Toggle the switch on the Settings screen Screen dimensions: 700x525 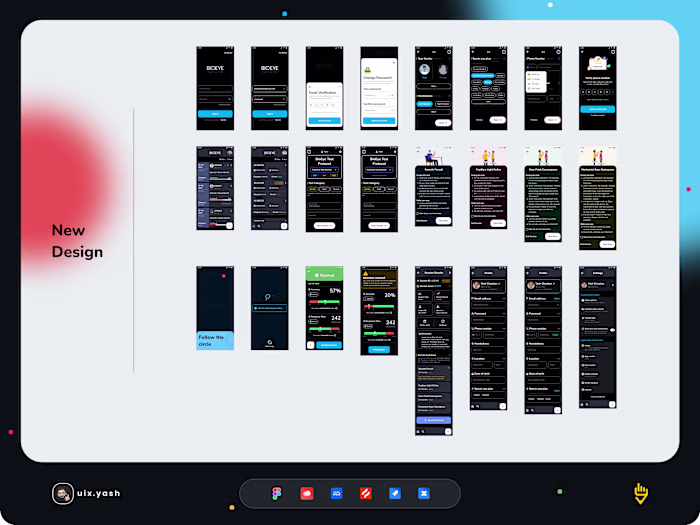[x=612, y=330]
